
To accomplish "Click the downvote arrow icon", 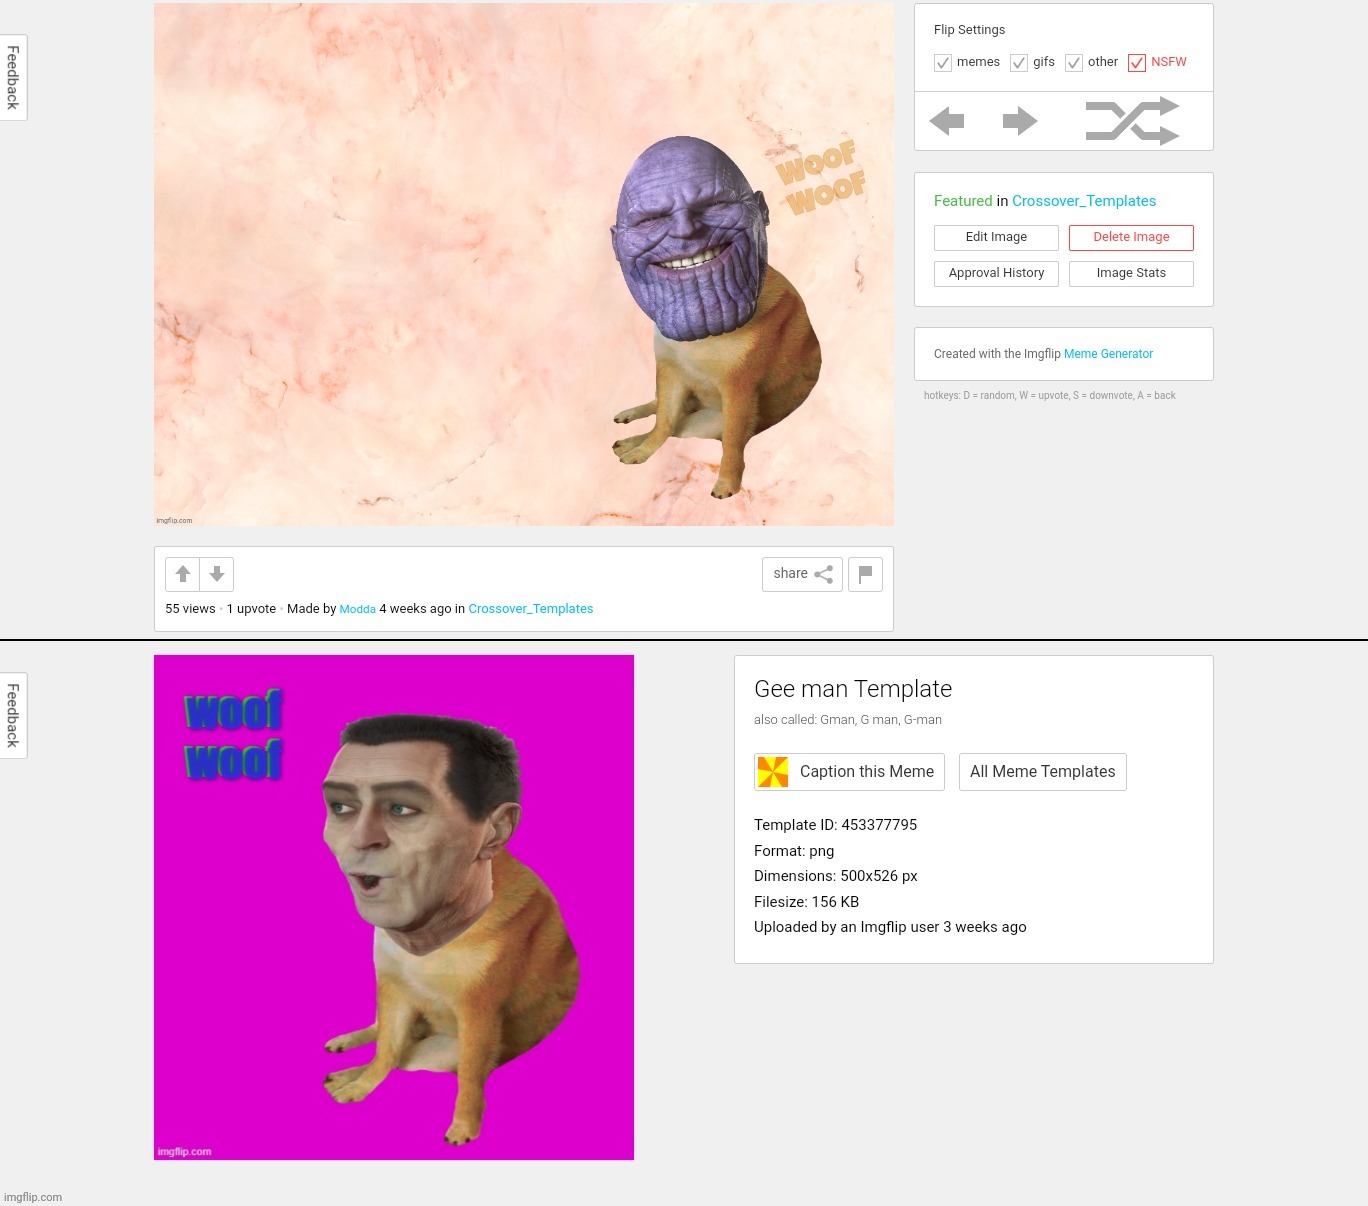I will 217,574.
